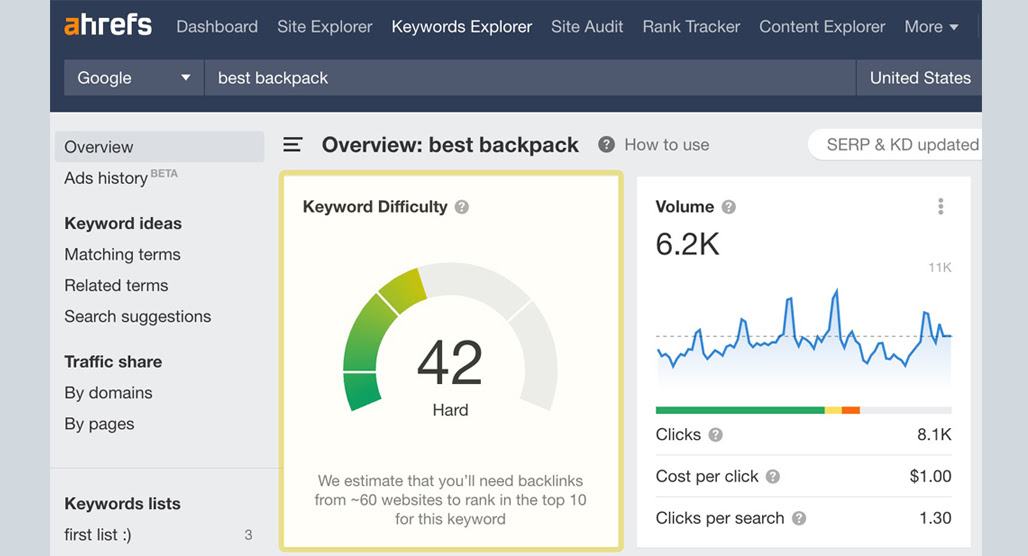Open Traffic share By domains
1028x556 pixels.
pyautogui.click(x=108, y=393)
